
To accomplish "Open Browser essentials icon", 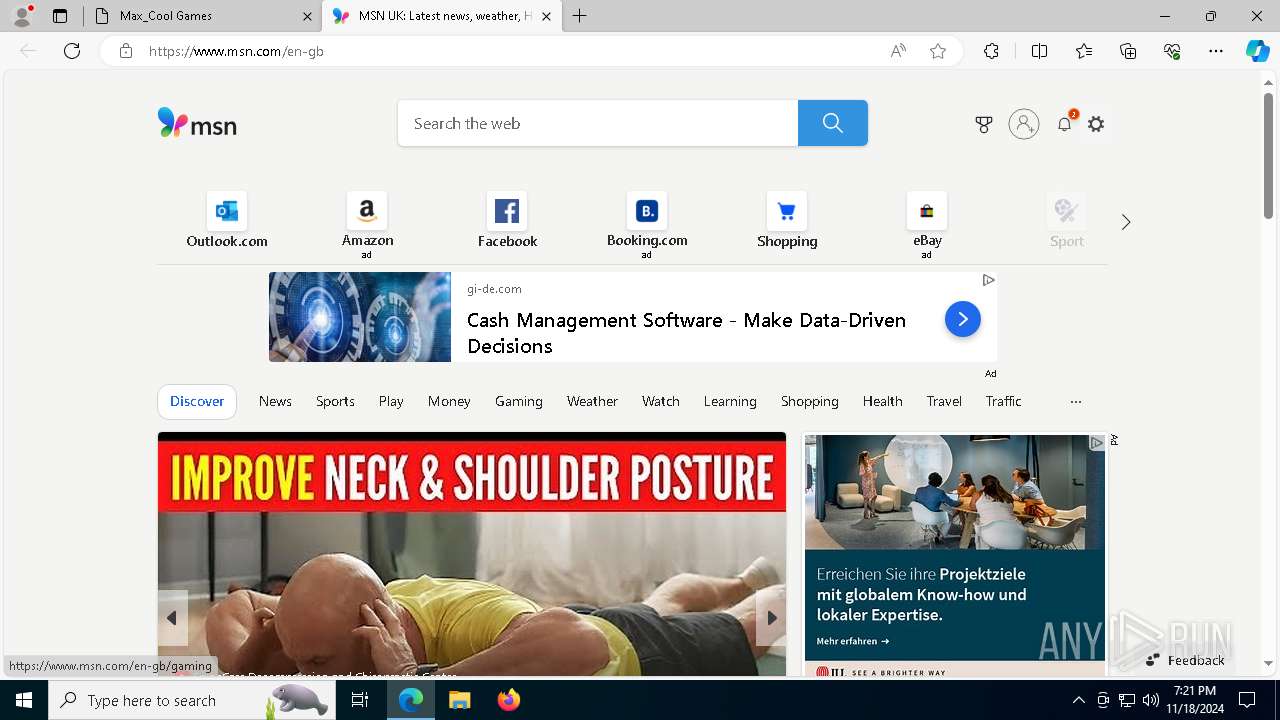I will coord(1172,51).
